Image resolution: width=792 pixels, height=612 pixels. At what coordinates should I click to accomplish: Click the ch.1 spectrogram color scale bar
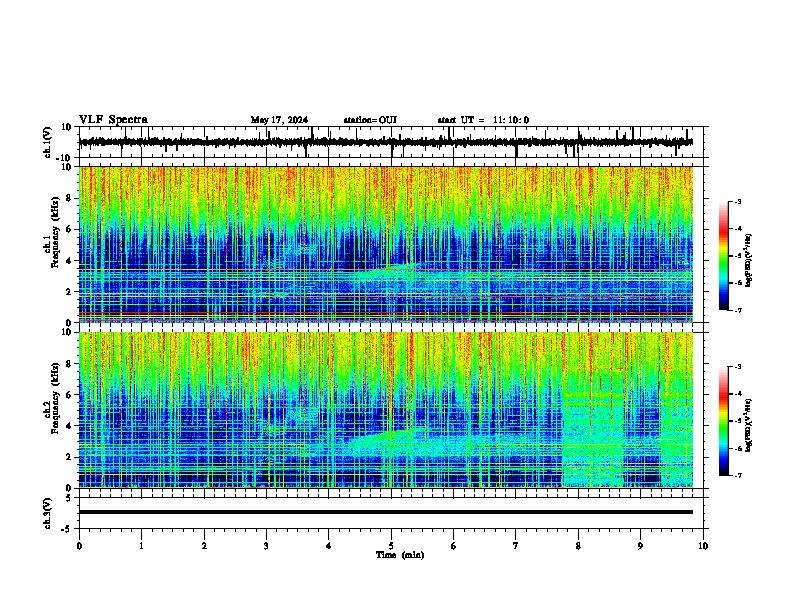coord(724,256)
